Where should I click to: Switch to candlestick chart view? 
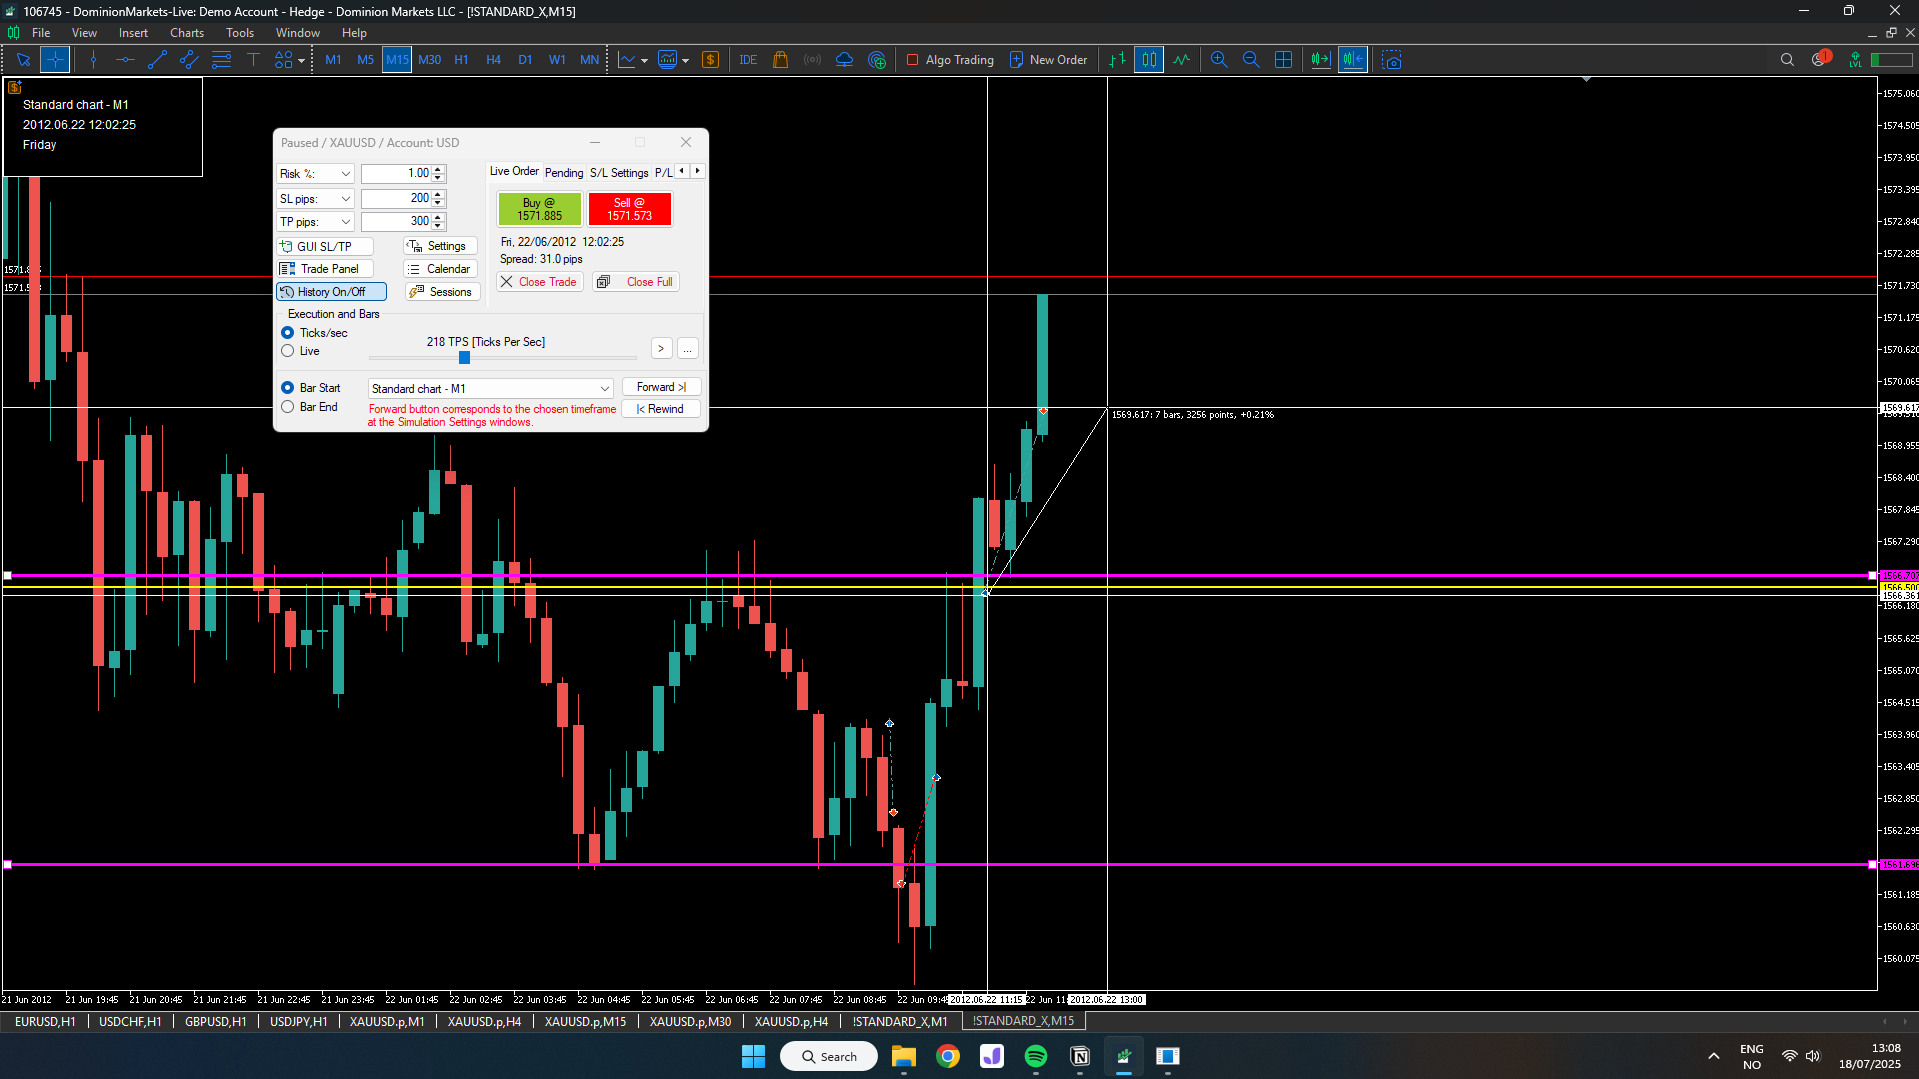pyautogui.click(x=1149, y=60)
